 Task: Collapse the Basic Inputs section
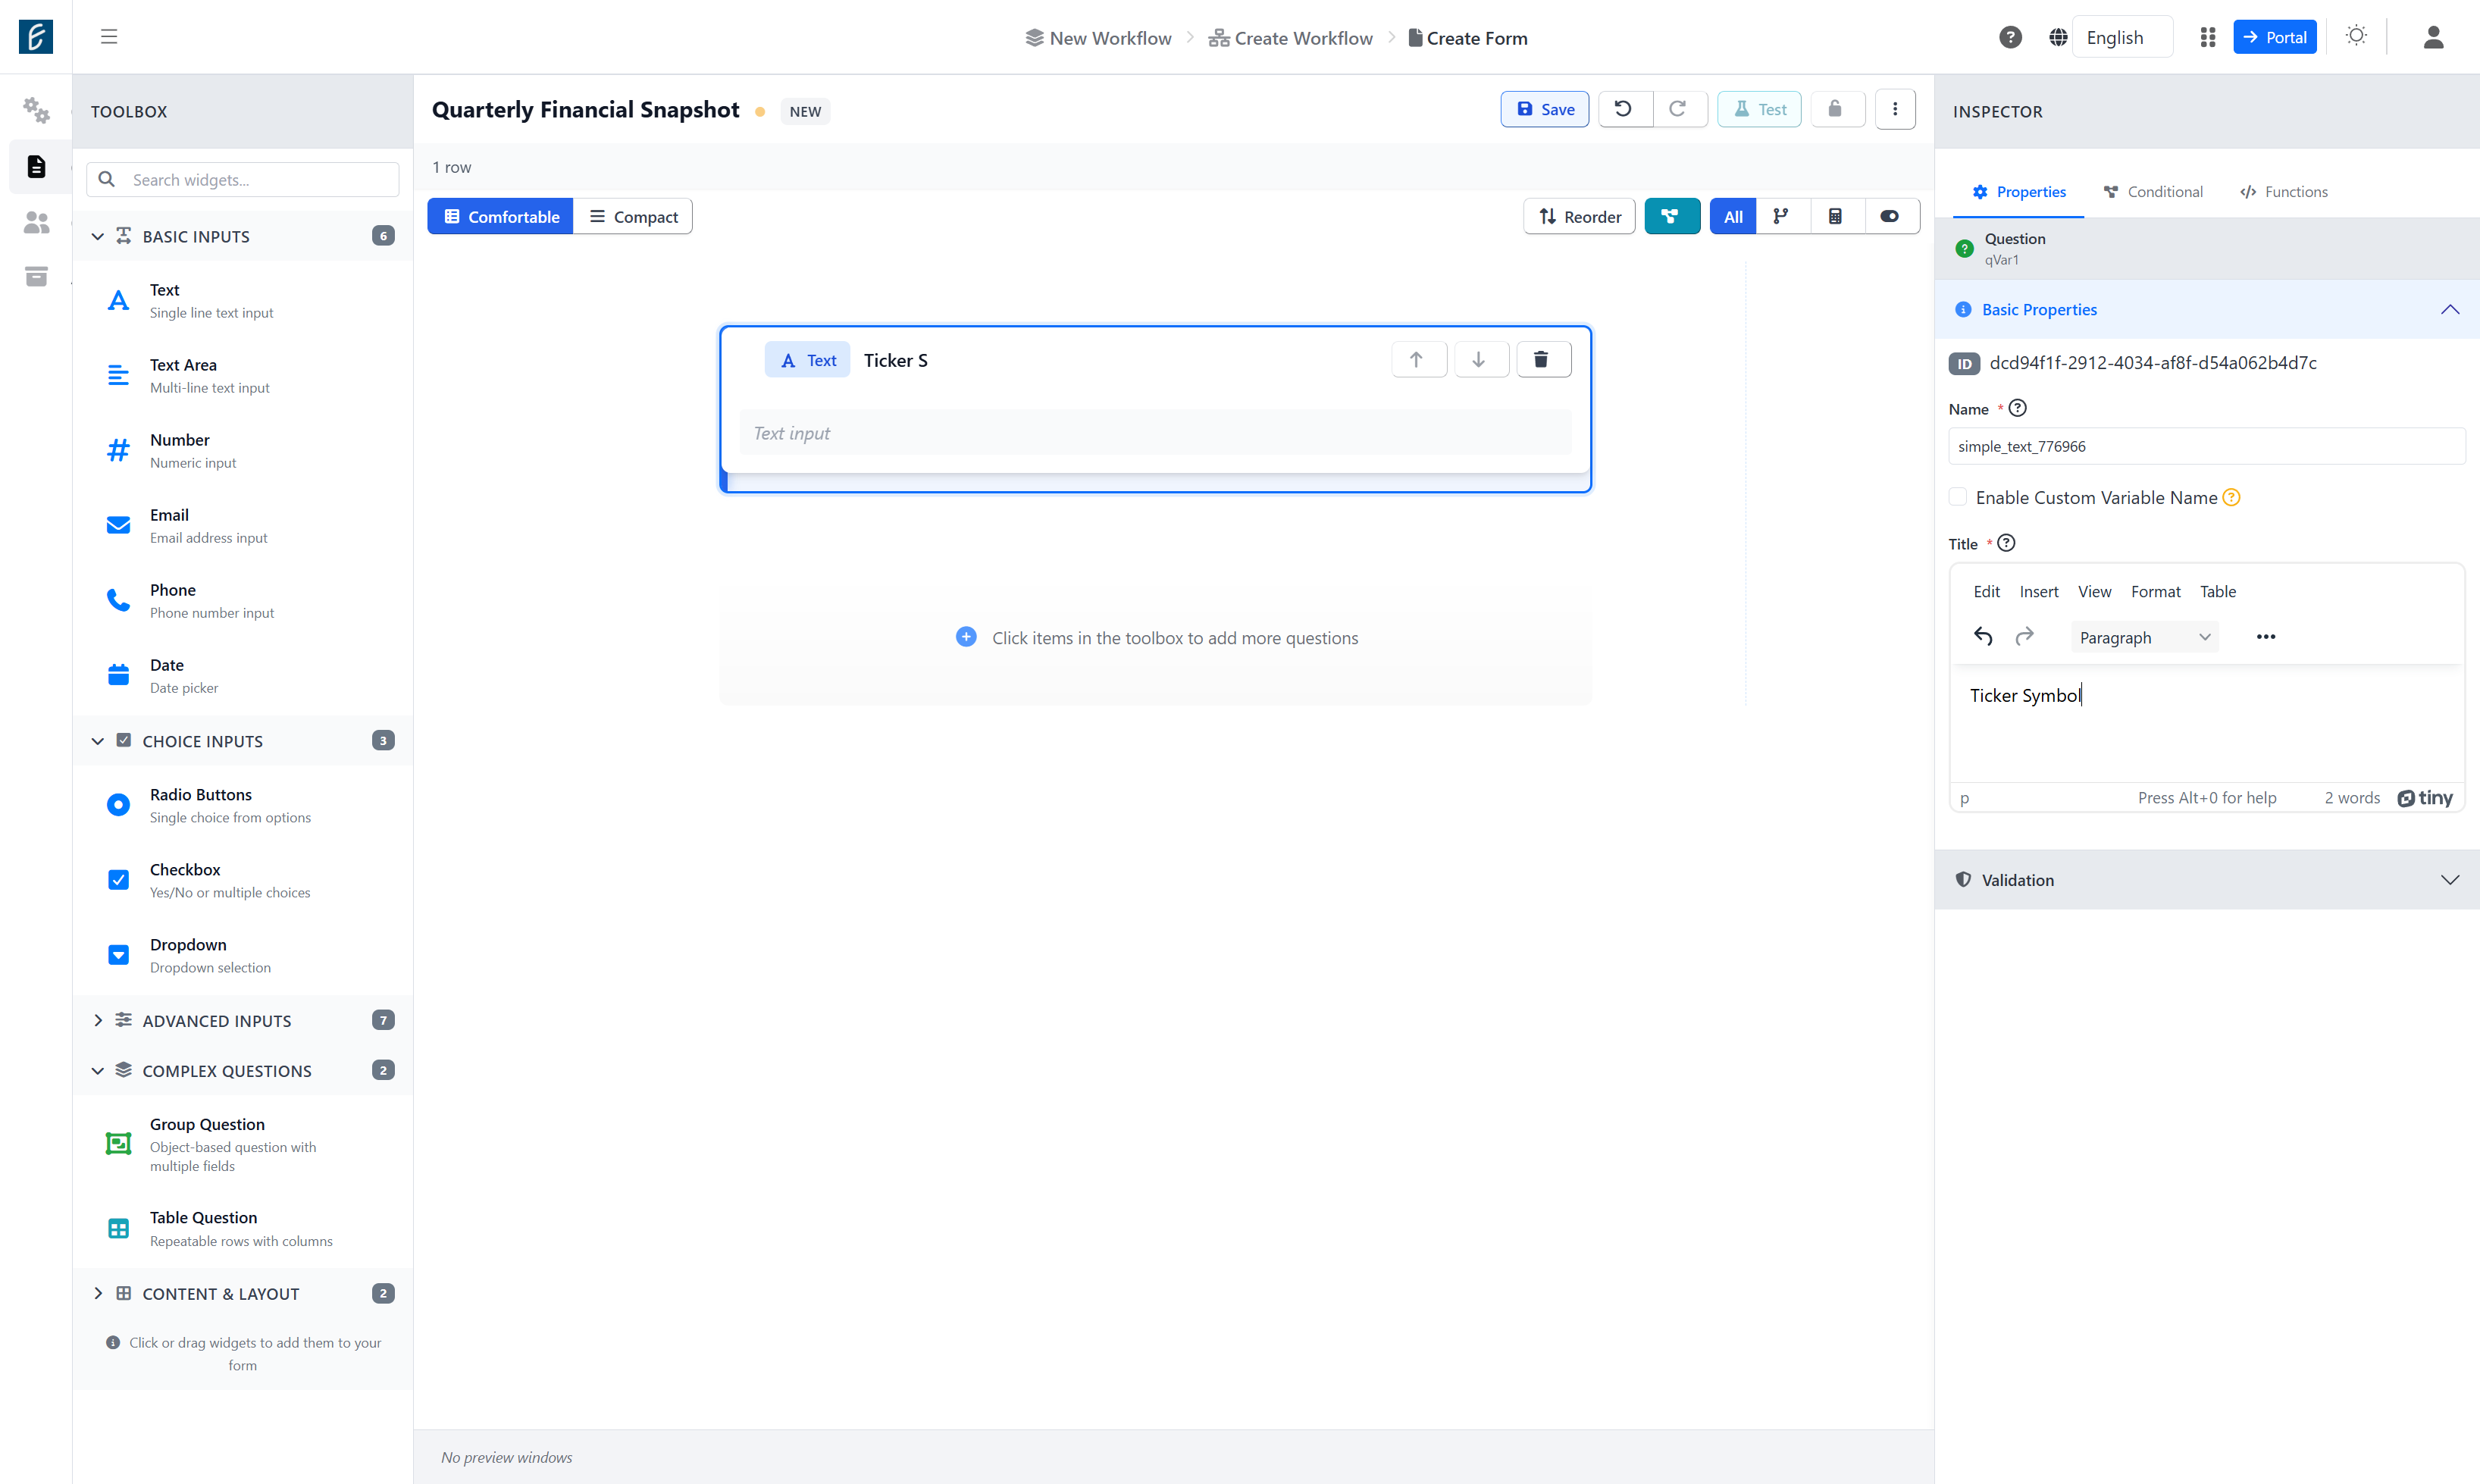243,236
